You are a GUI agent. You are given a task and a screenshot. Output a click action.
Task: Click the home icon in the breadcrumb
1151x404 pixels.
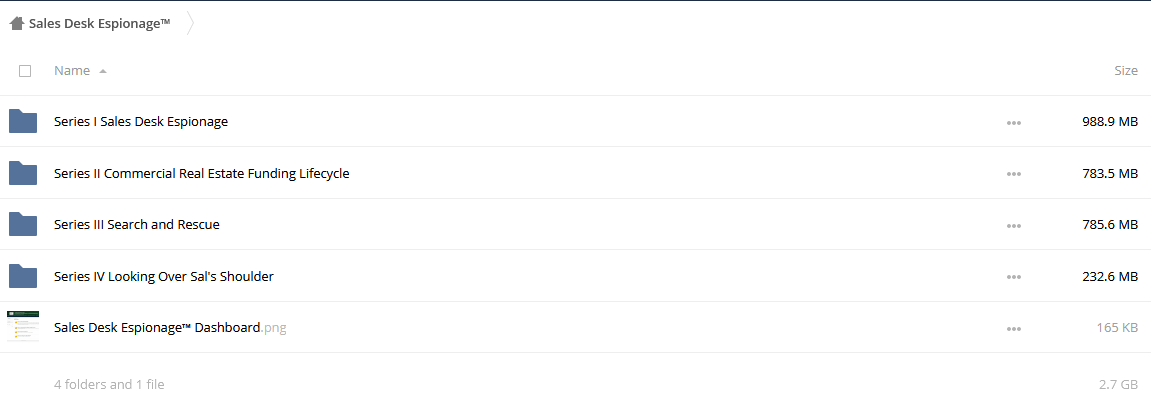16,24
